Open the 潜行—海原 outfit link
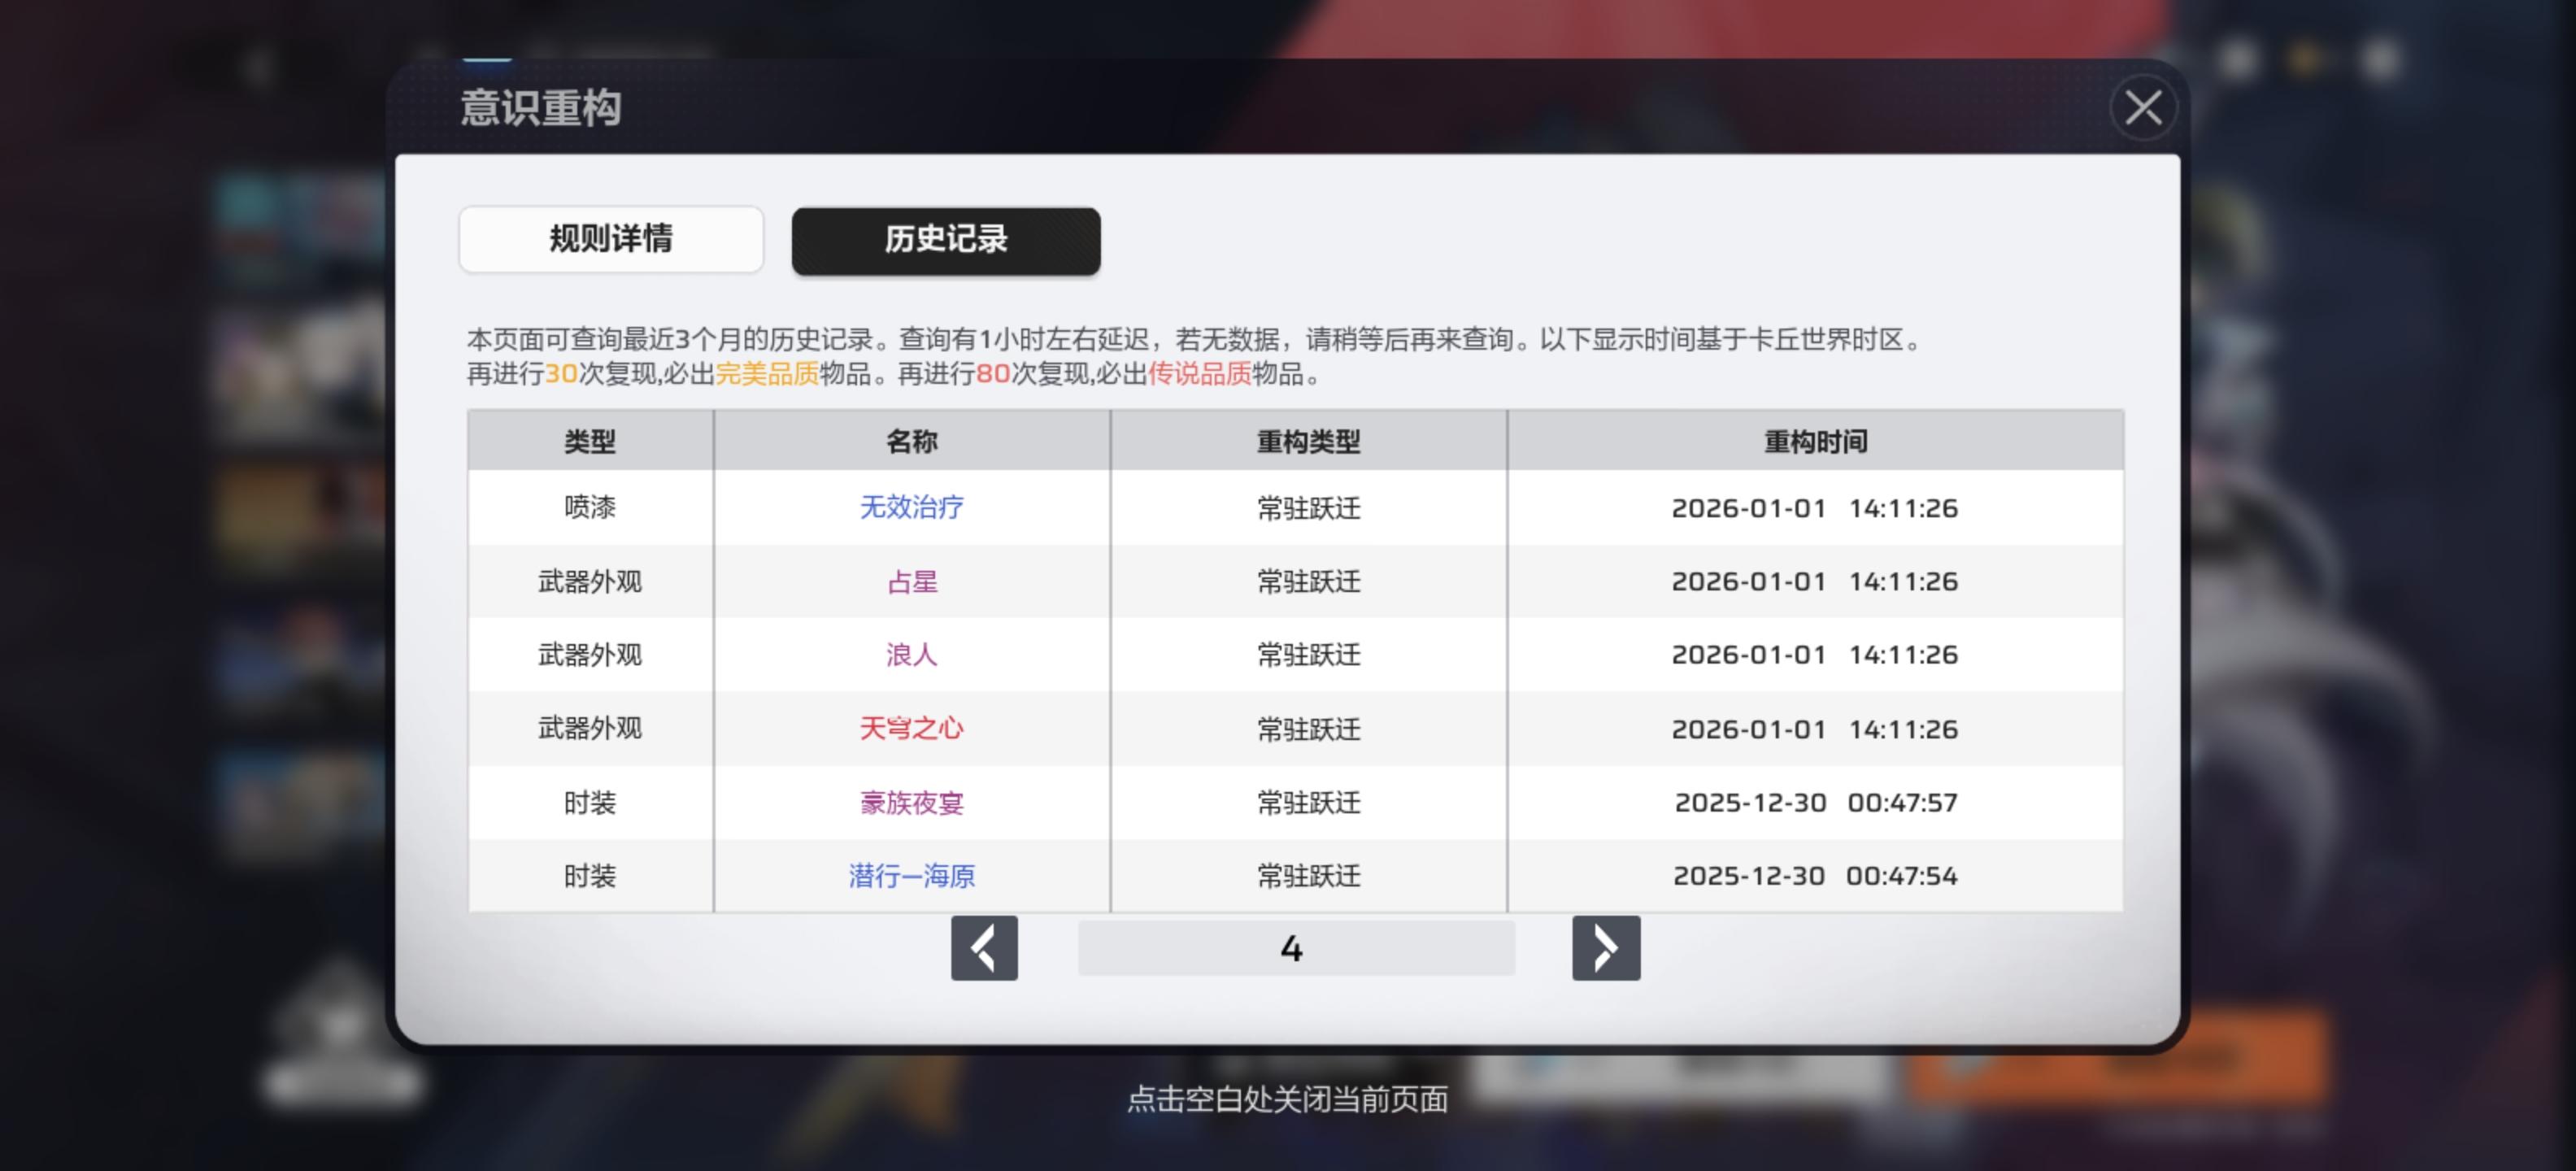This screenshot has height=1171, width=2576. click(x=911, y=876)
